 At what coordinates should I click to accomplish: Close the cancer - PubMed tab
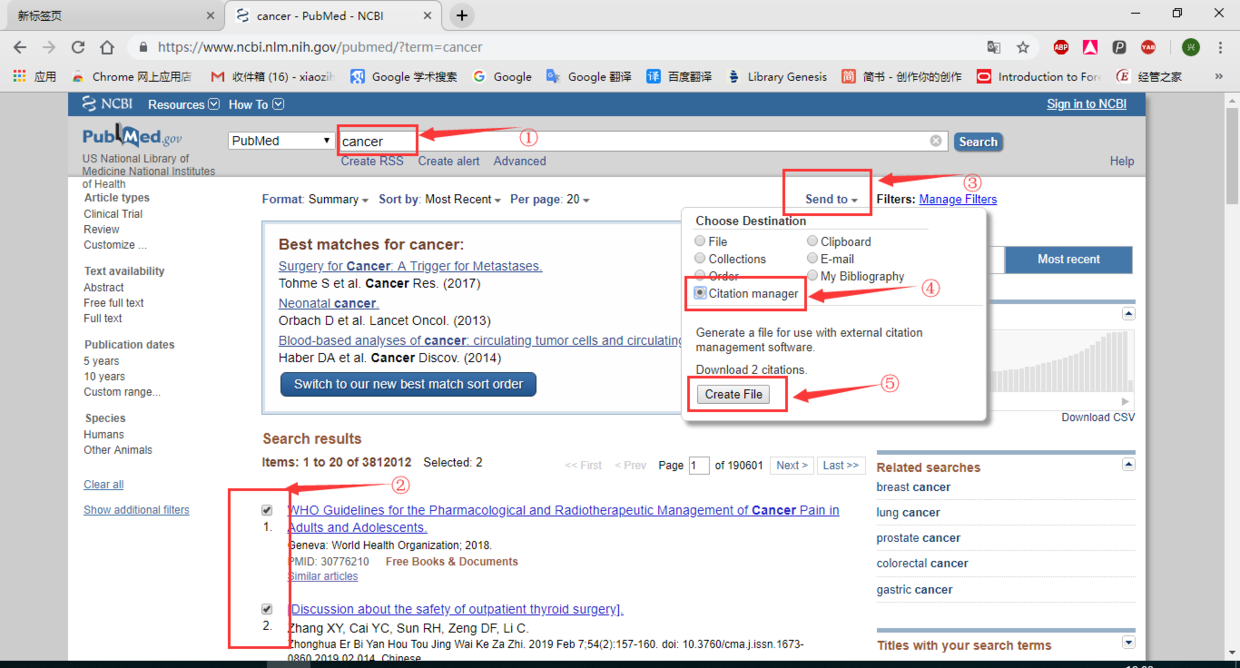[x=427, y=15]
